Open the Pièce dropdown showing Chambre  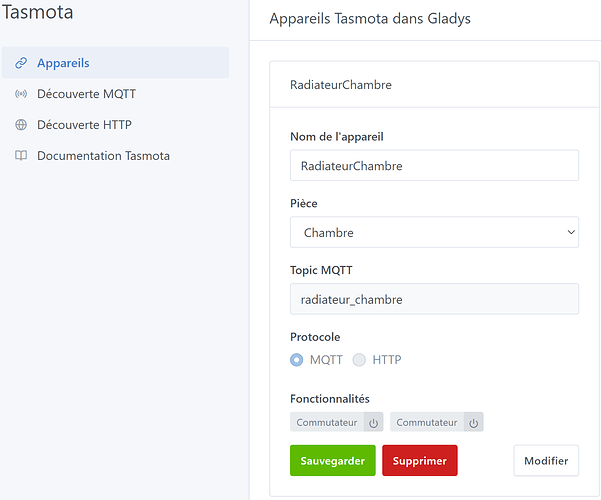pyautogui.click(x=434, y=232)
